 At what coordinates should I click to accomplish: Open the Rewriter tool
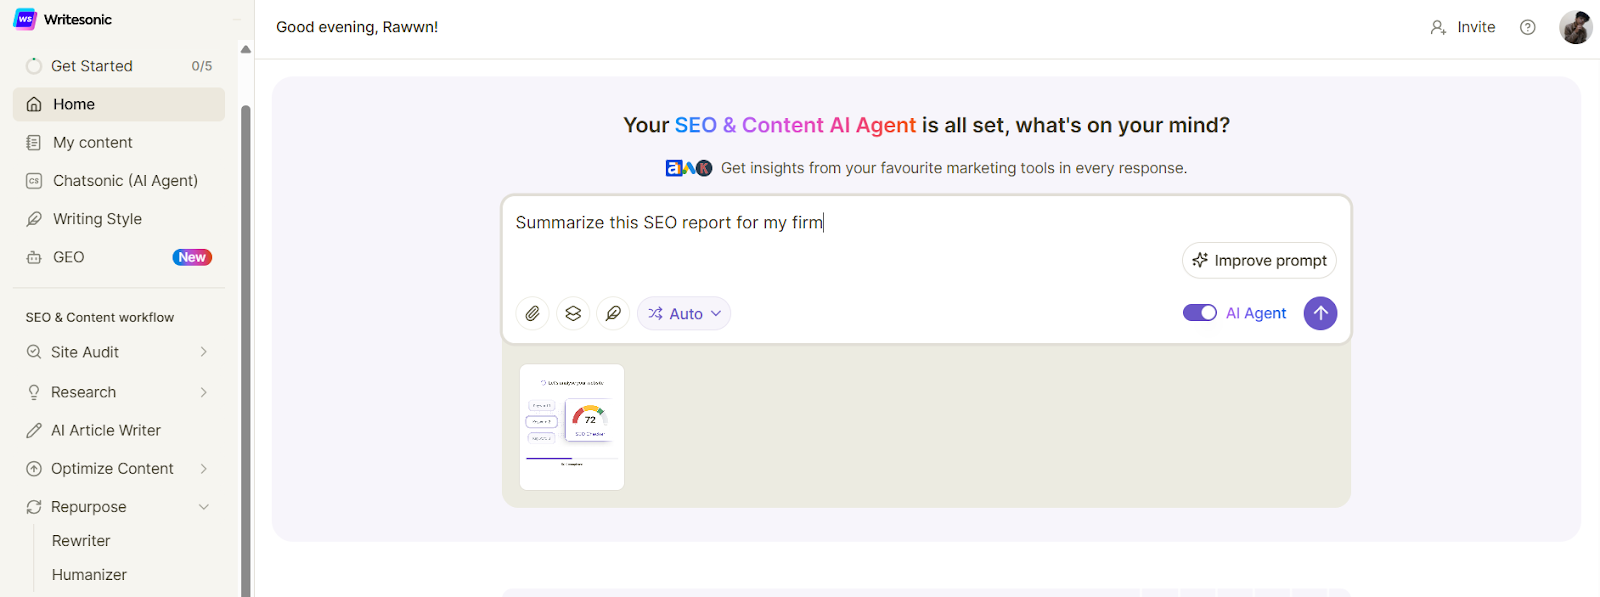click(81, 541)
